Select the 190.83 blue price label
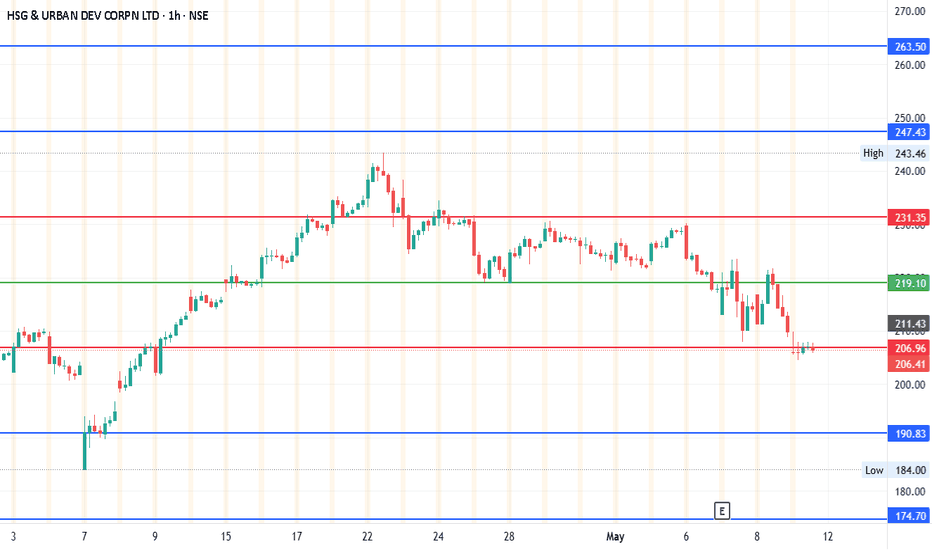The height and width of the screenshot is (550, 932). click(x=909, y=433)
